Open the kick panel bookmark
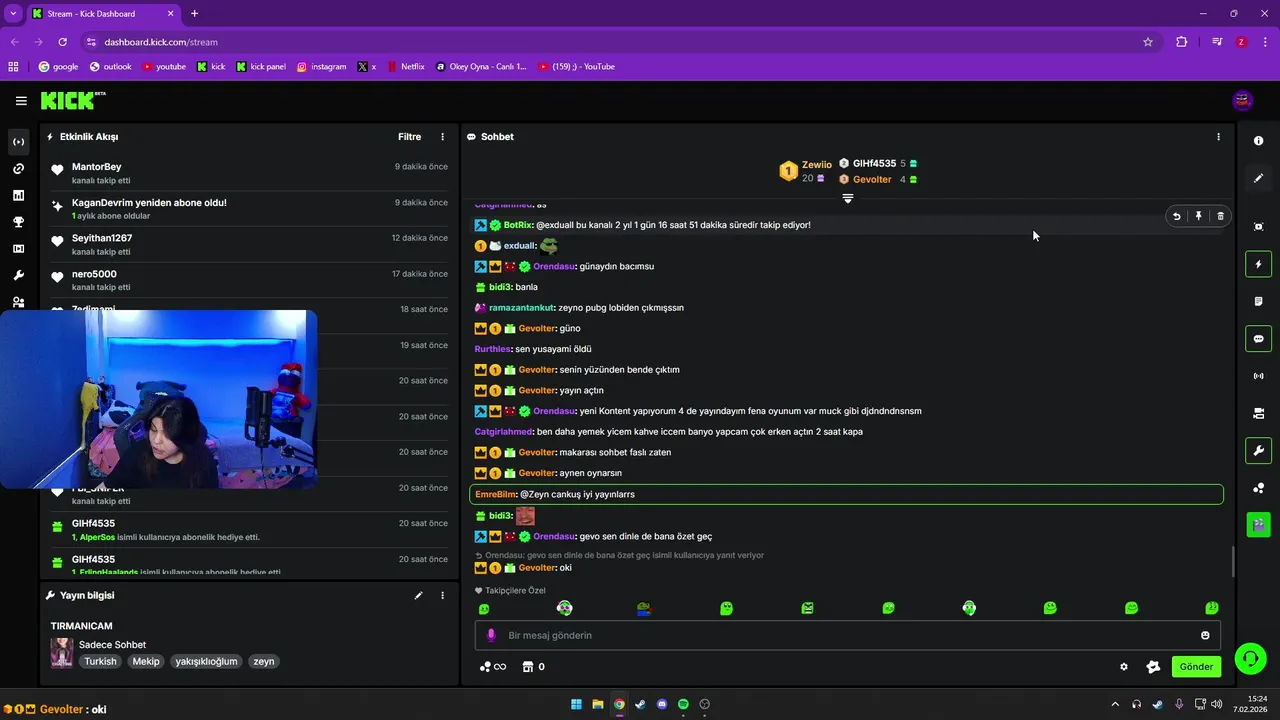 point(261,67)
